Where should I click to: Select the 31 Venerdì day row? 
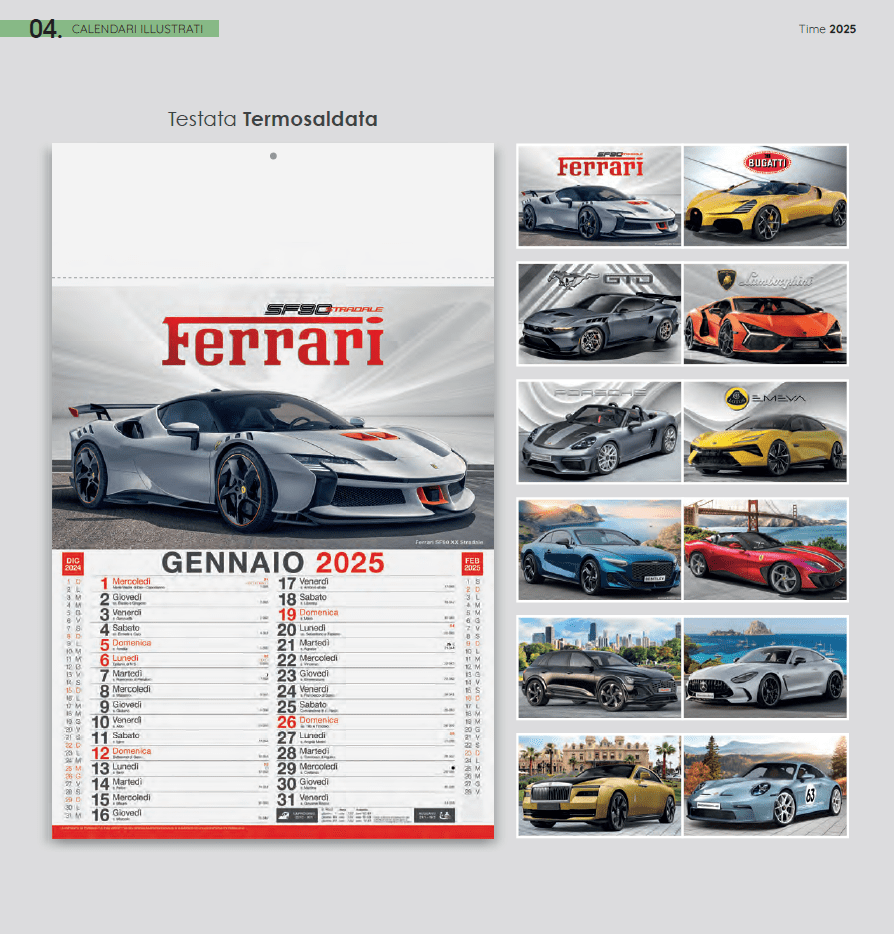366,799
